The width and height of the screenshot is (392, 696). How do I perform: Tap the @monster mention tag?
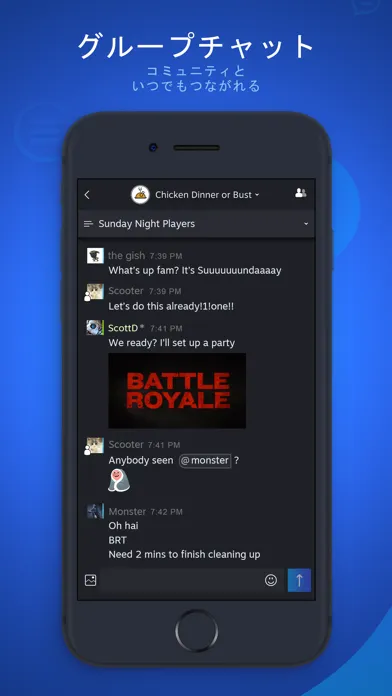[205, 461]
